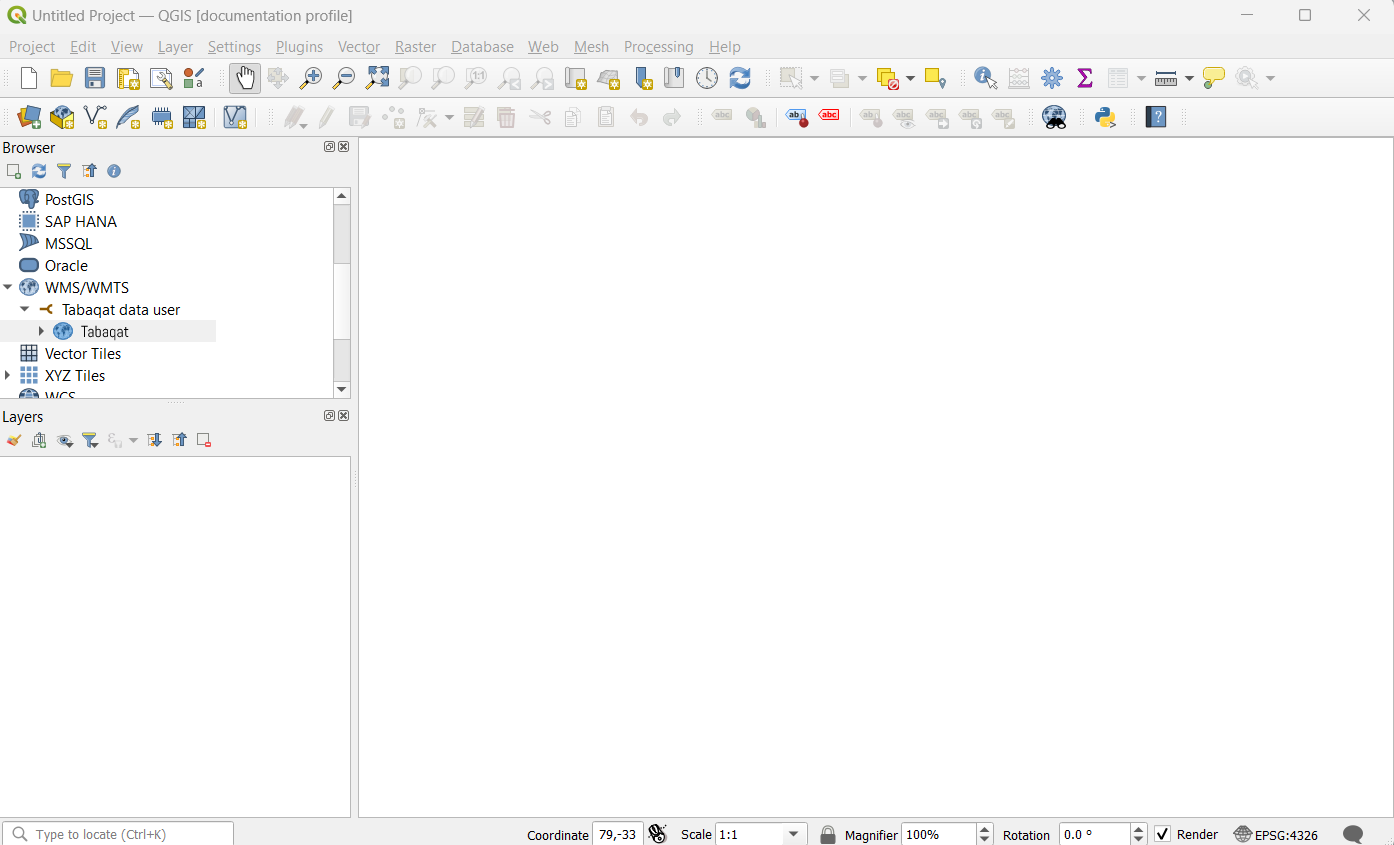Activate the Zoom In tool
The image size is (1394, 845).
click(311, 77)
